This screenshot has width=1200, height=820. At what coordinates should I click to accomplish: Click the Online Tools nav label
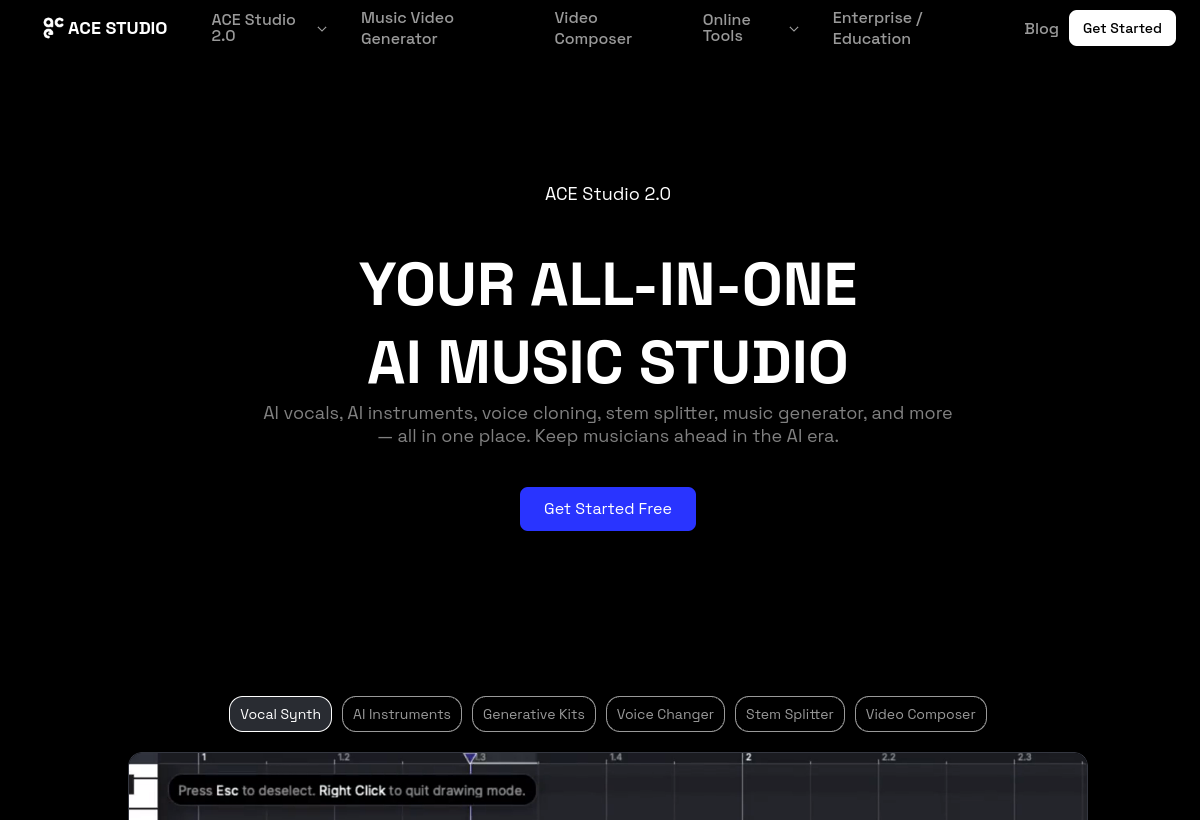point(727,28)
